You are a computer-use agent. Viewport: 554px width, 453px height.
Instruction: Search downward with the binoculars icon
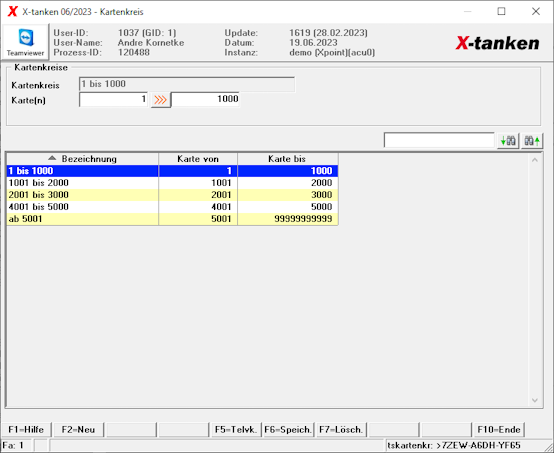(x=508, y=141)
